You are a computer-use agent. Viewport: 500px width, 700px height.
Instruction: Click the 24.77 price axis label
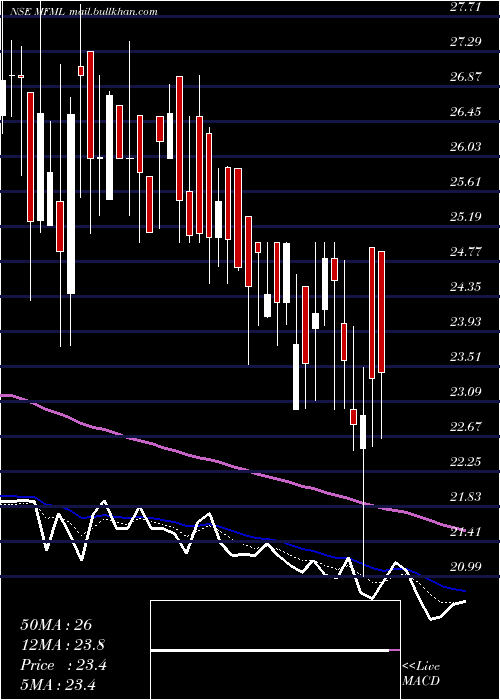(466, 251)
